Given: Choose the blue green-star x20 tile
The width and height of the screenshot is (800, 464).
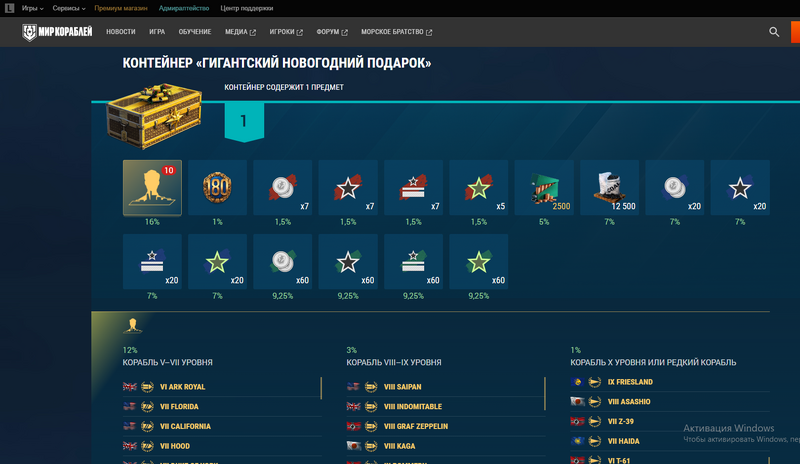Looking at the screenshot, I should [217, 262].
